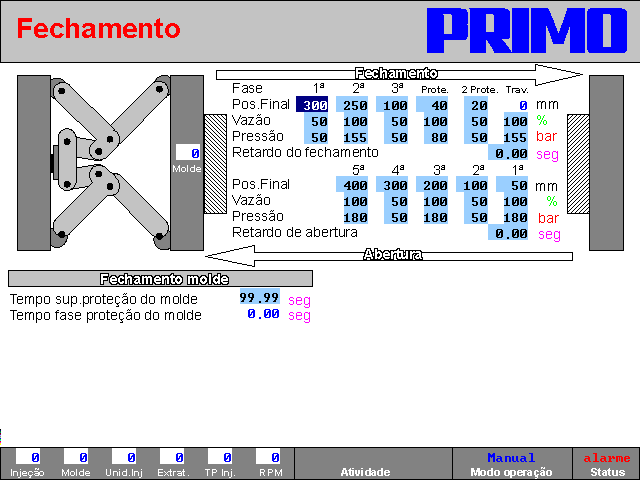Click closing phase 2 Pos.Final value 250
640x480 pixels.
(352, 104)
